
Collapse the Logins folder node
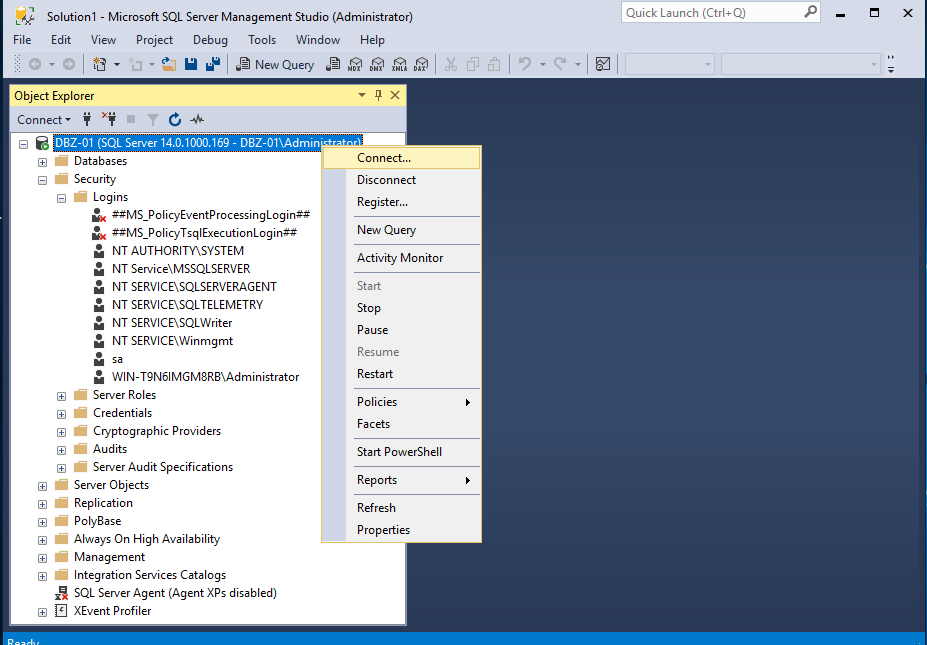point(61,198)
